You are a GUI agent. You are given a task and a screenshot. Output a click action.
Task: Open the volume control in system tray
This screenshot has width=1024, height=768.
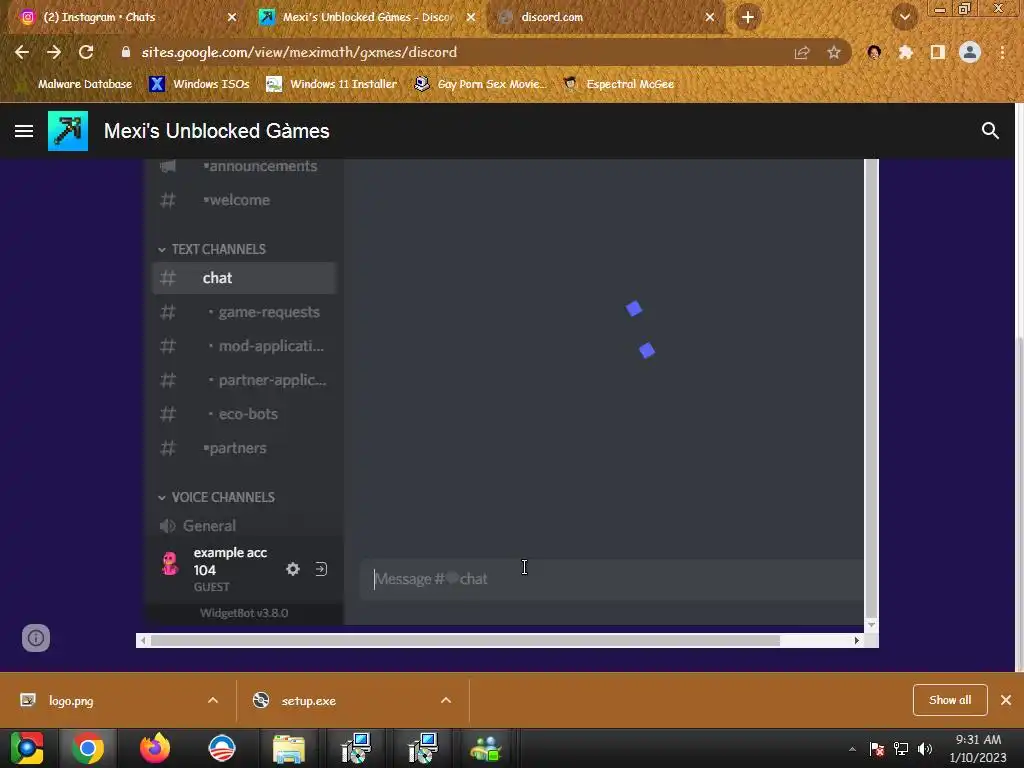click(x=925, y=749)
